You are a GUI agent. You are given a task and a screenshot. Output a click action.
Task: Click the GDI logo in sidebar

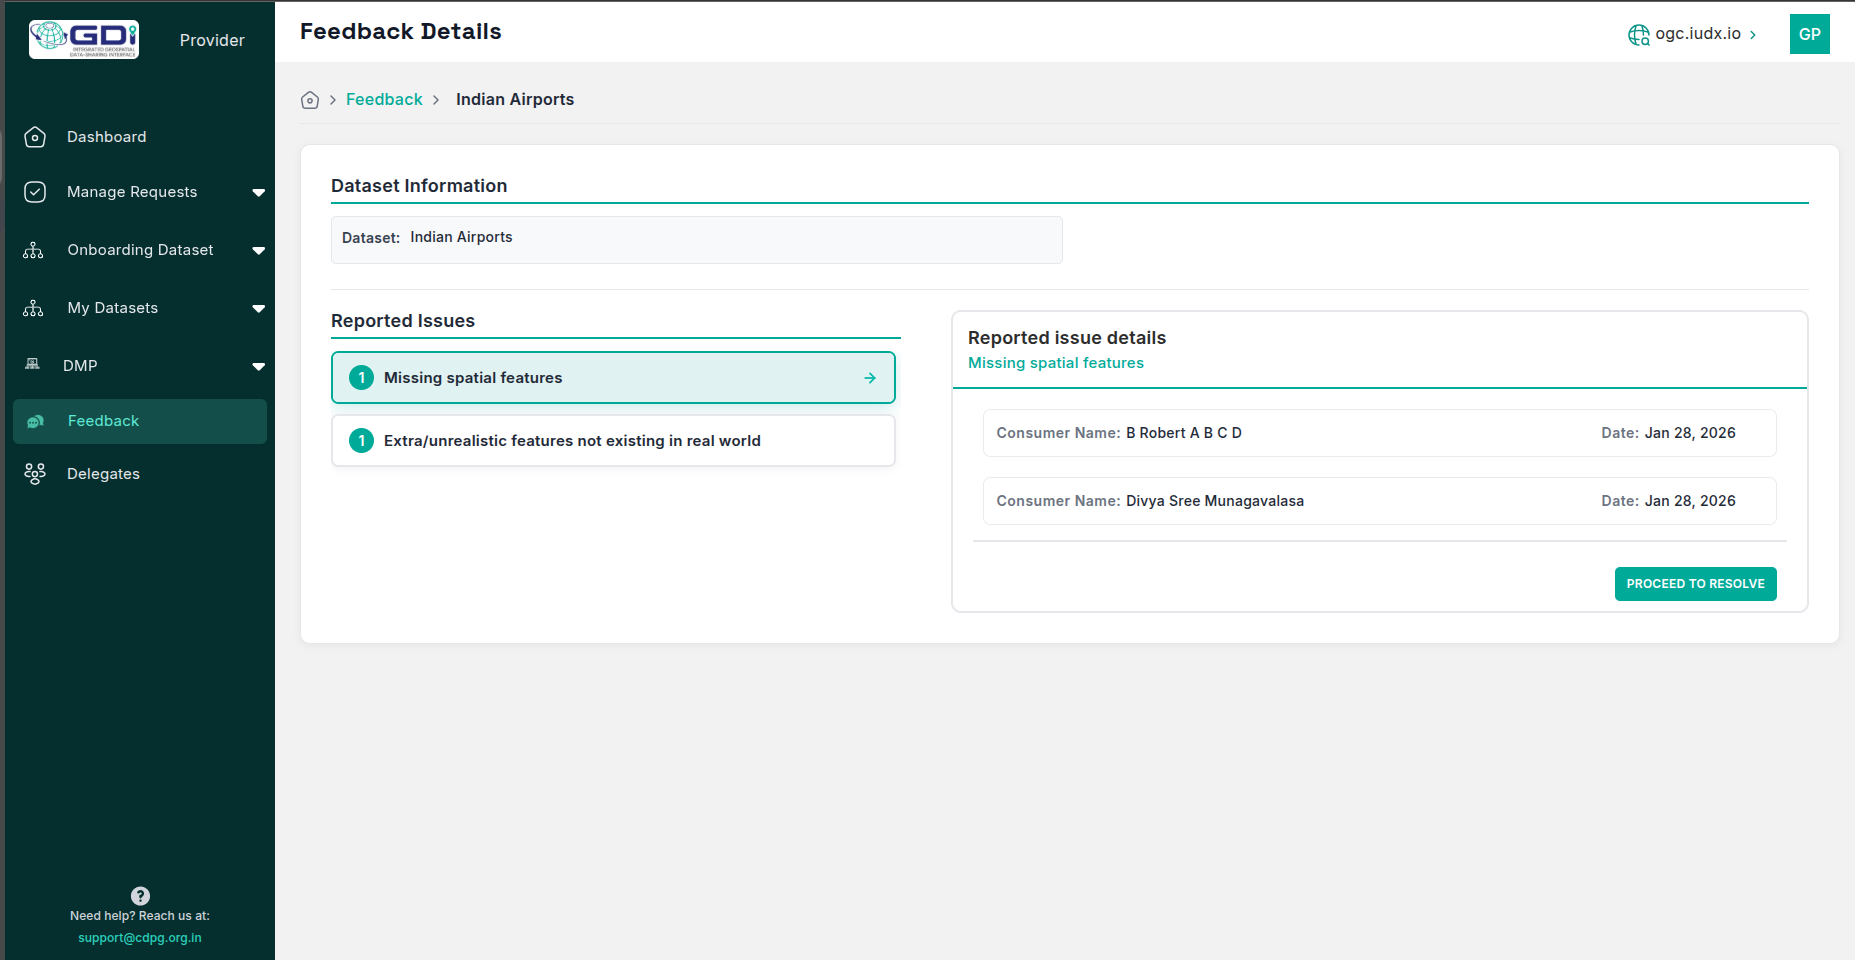84,39
